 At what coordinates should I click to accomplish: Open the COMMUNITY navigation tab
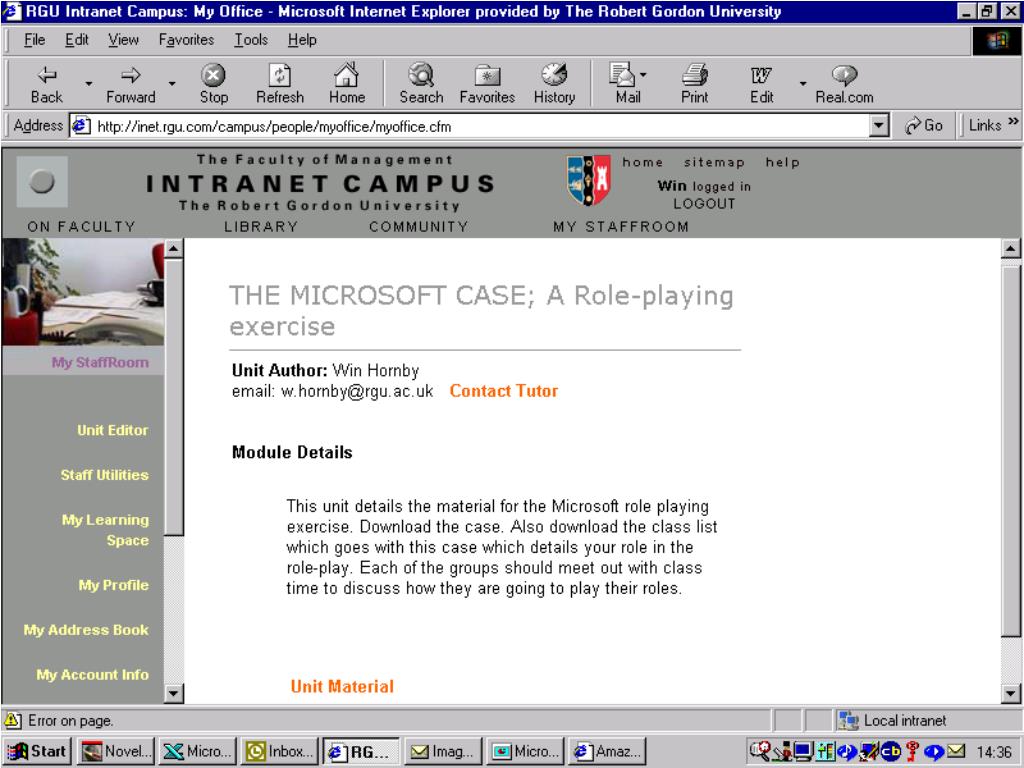(419, 227)
